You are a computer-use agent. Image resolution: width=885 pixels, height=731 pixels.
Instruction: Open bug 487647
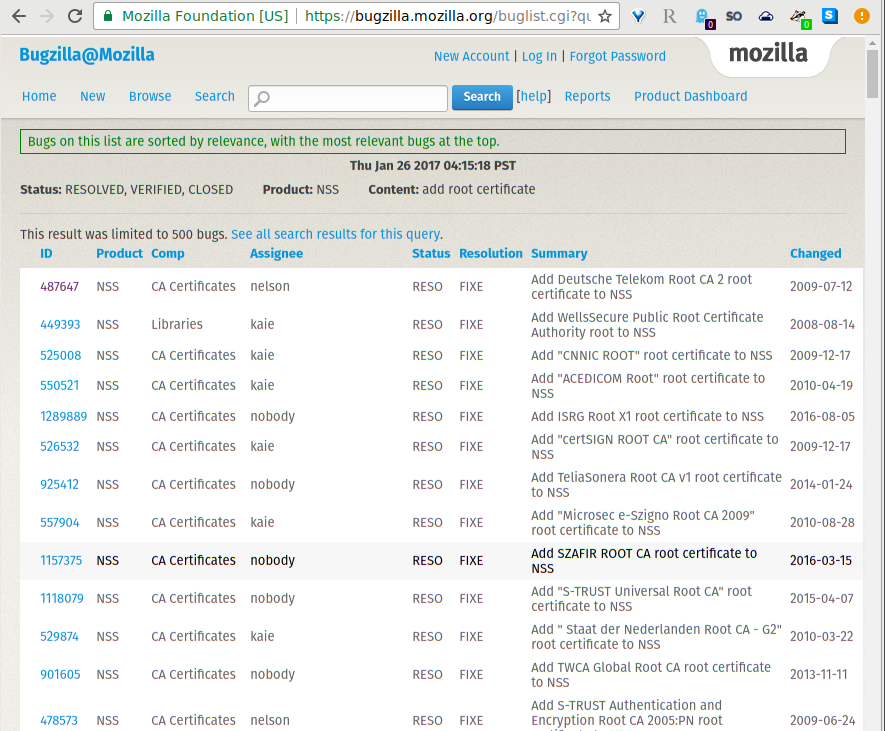pos(59,287)
